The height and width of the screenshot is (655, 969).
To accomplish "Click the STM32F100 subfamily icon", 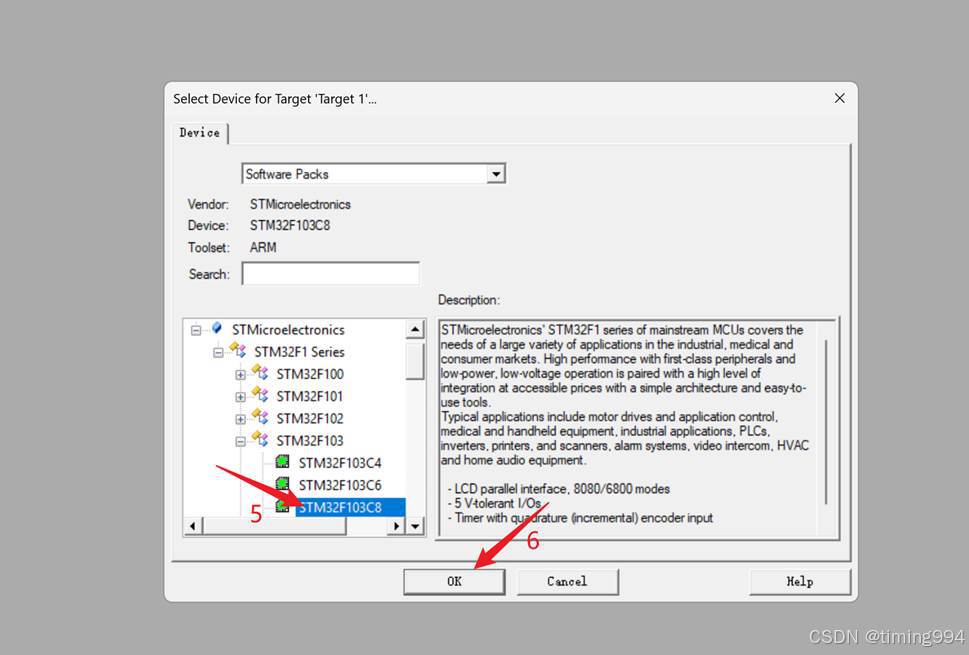I will click(x=260, y=373).
